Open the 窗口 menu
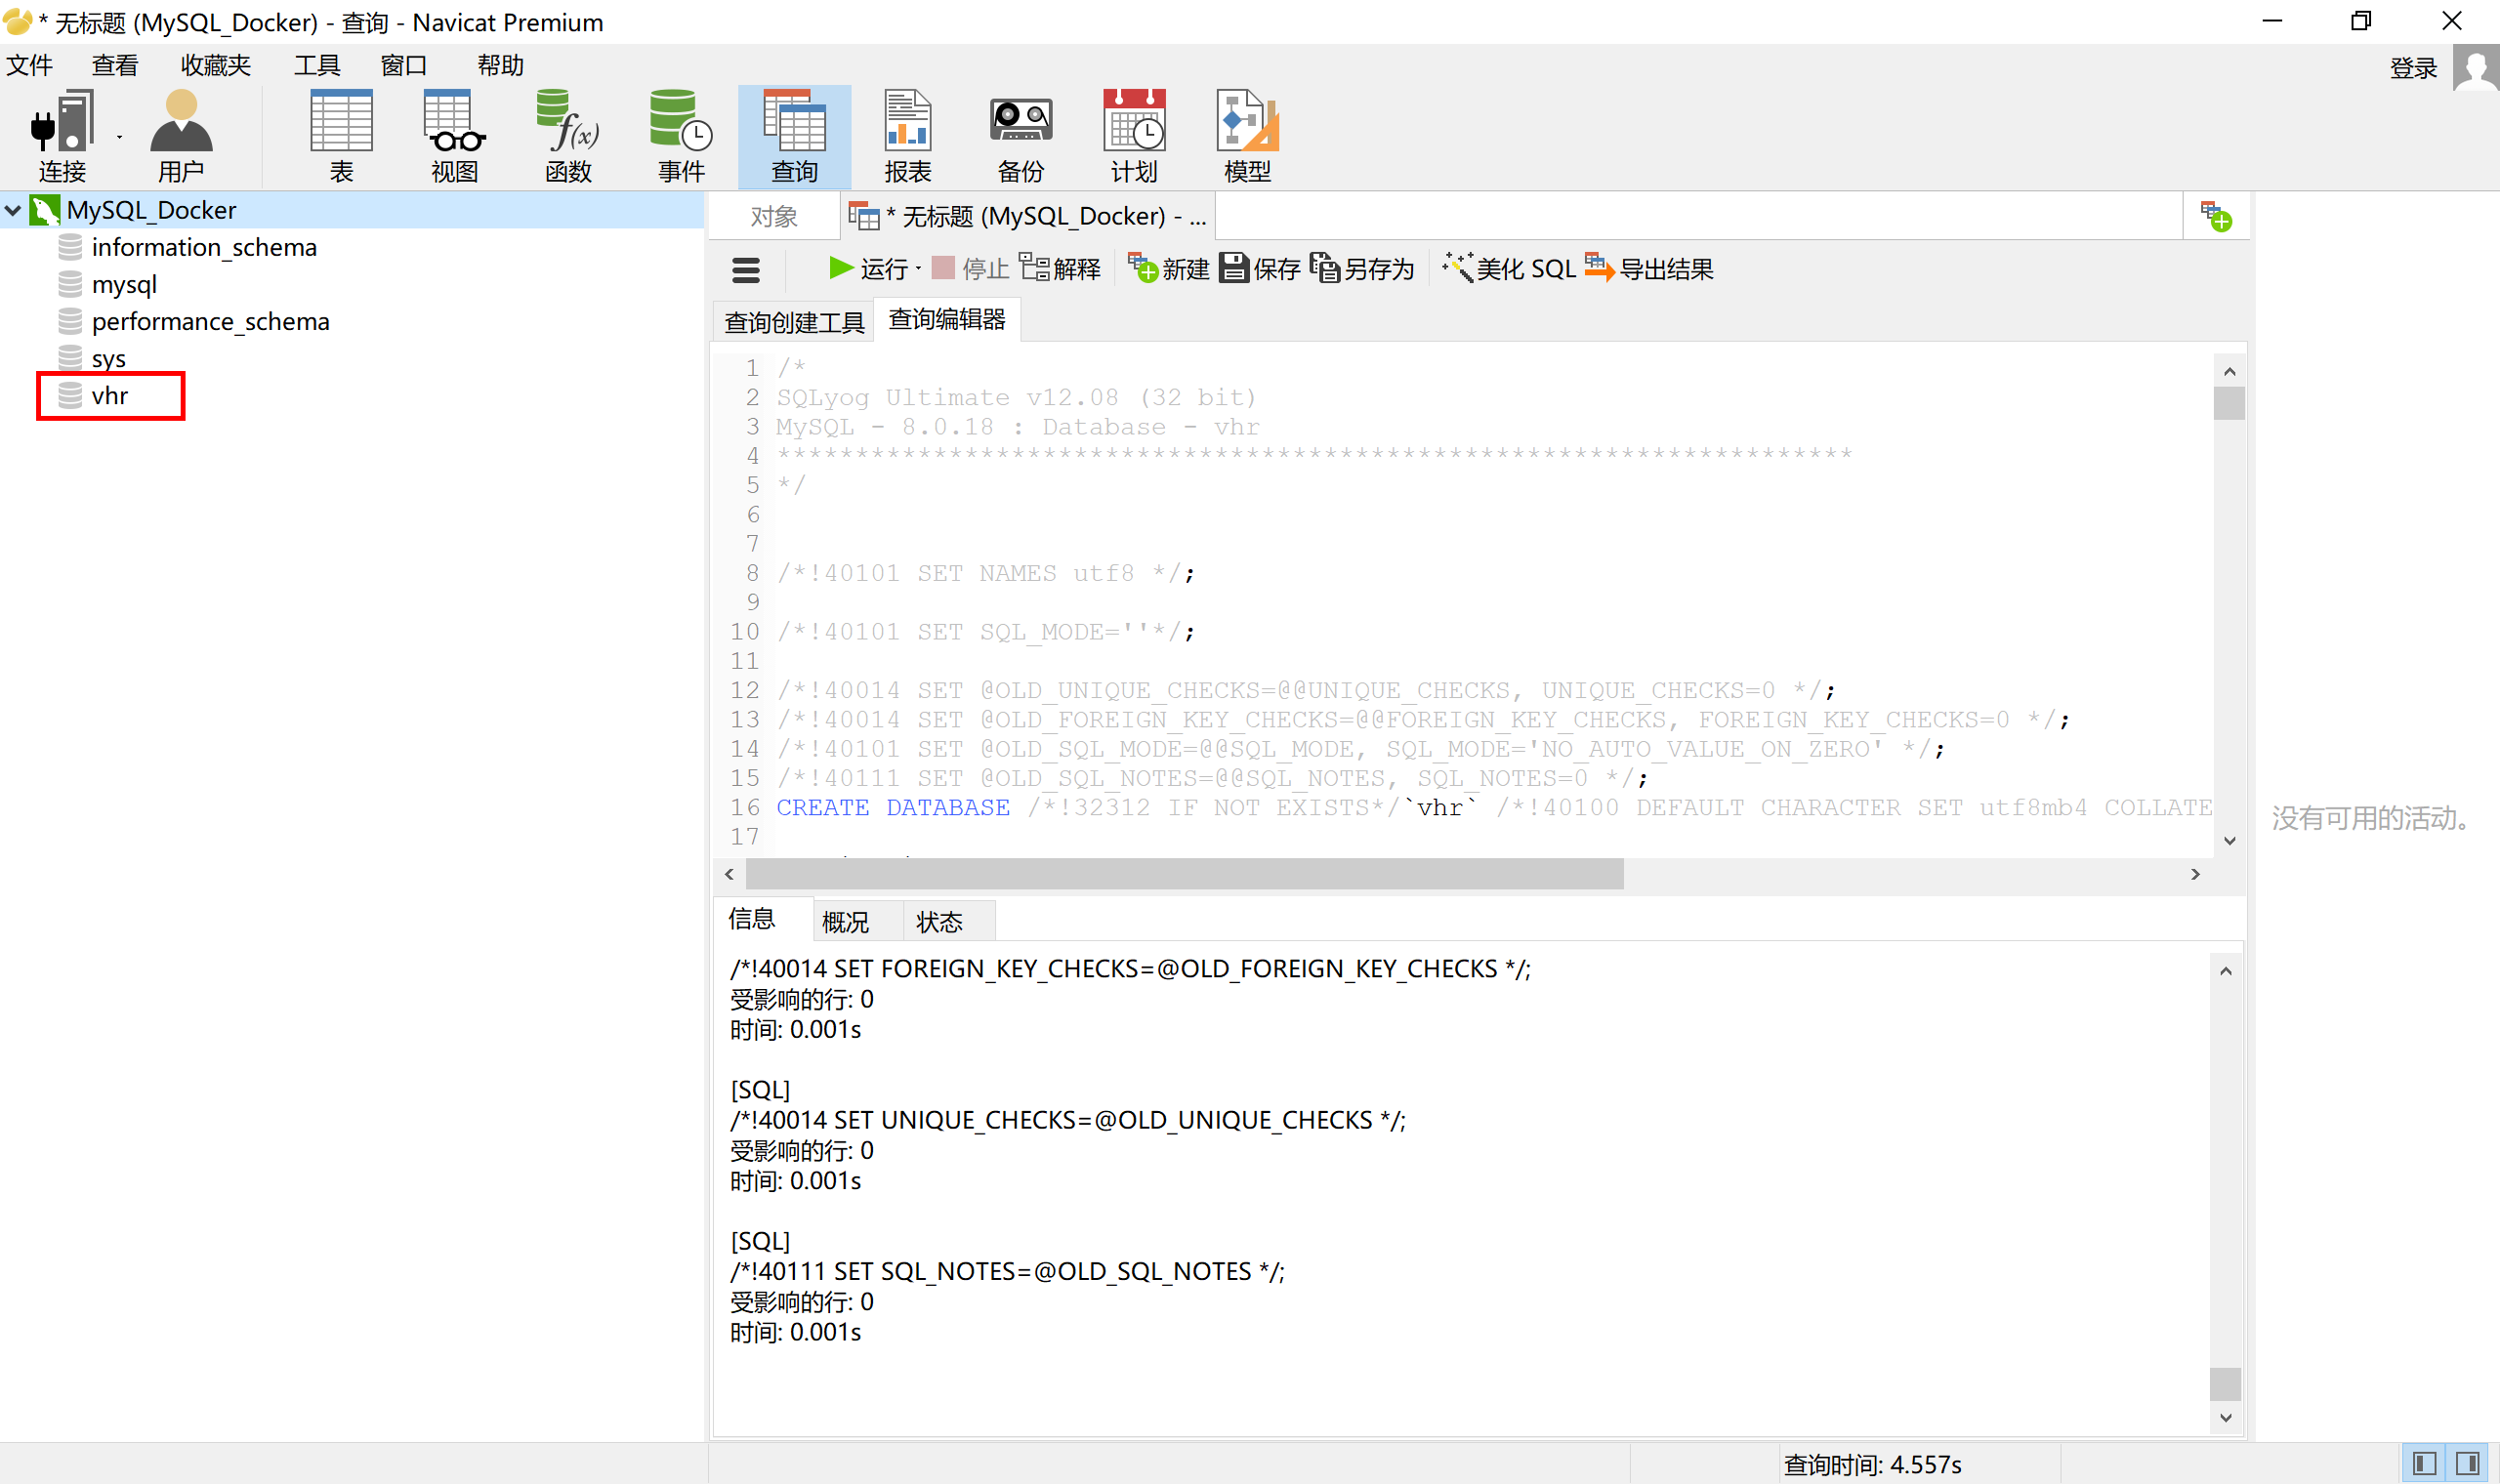2500x1484 pixels. tap(404, 65)
